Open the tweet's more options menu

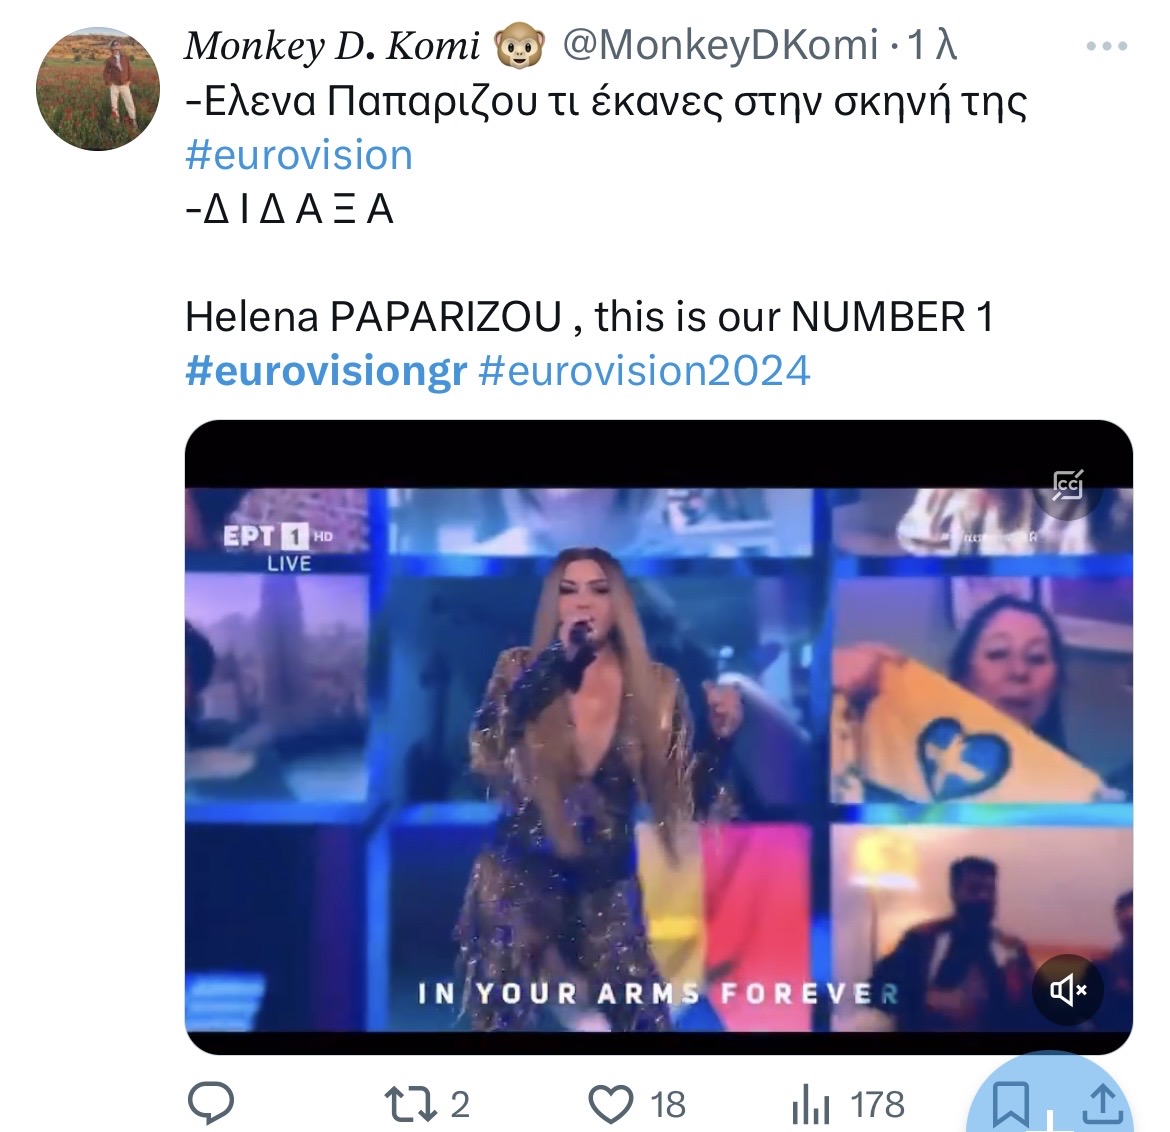point(1107,46)
